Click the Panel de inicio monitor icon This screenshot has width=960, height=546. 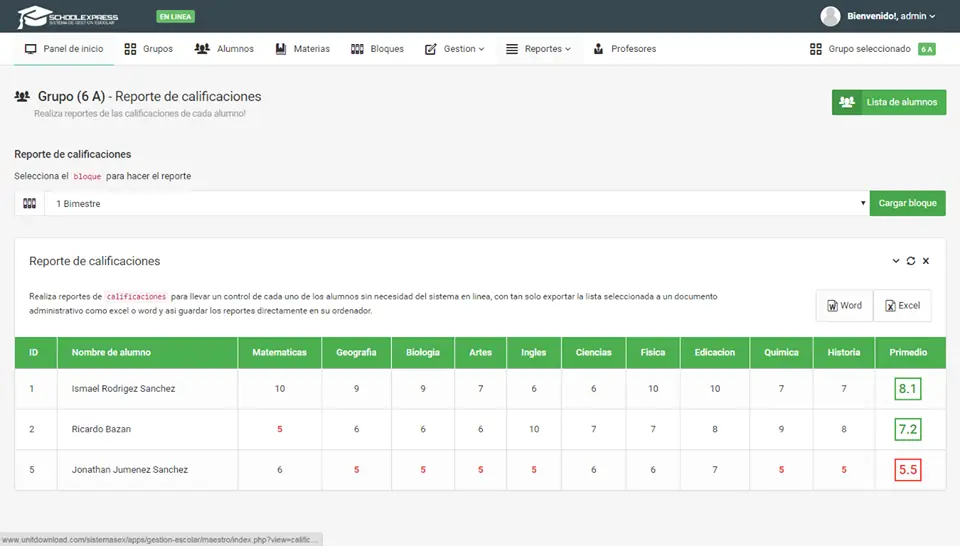31,49
